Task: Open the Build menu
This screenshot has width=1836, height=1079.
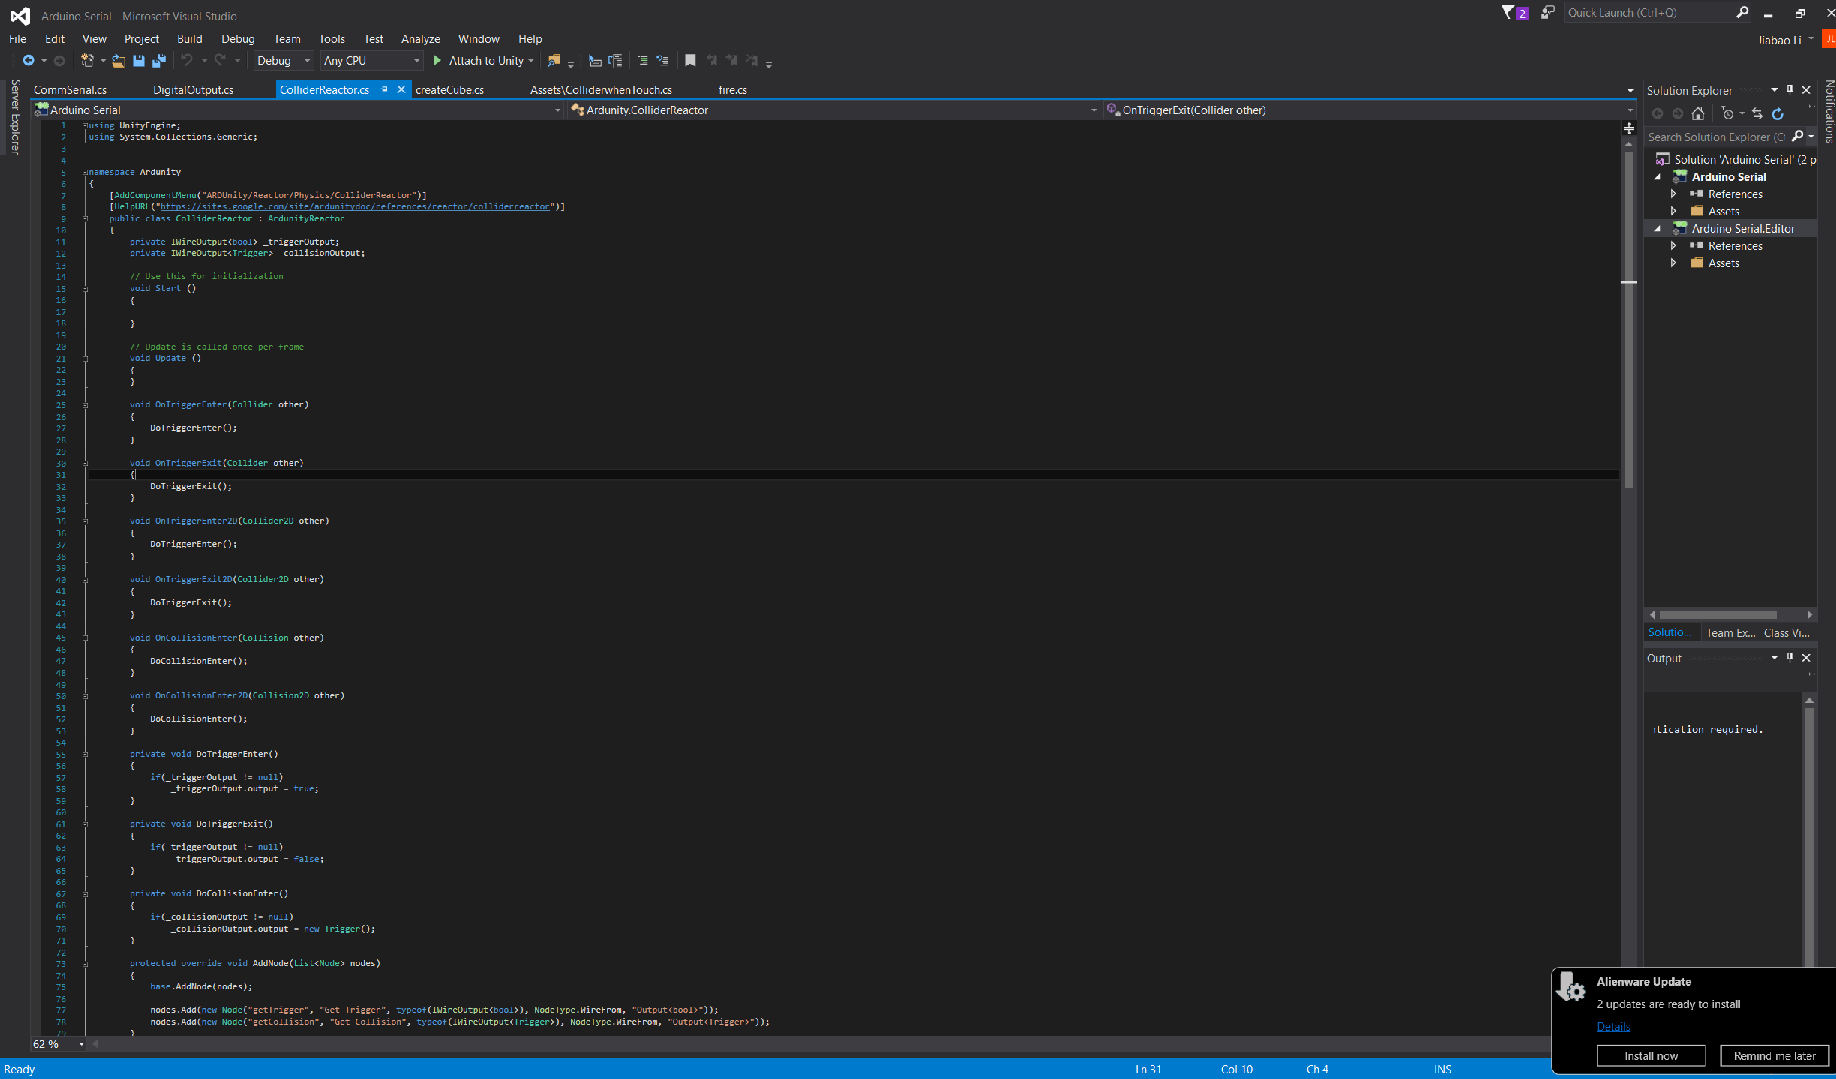Action: pos(190,39)
